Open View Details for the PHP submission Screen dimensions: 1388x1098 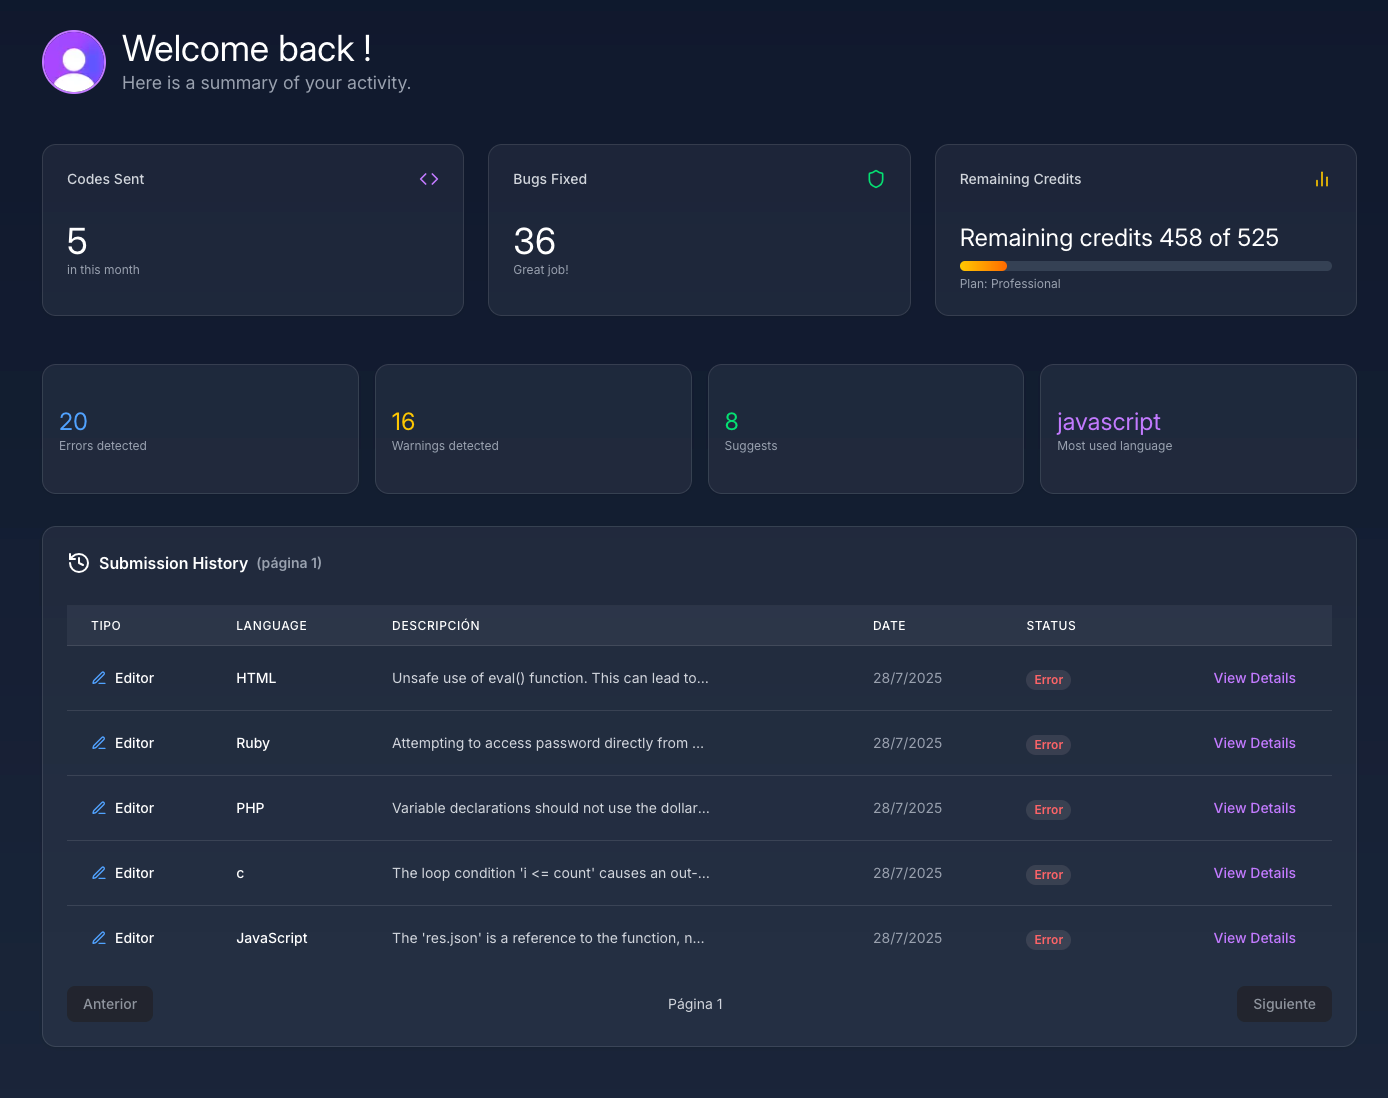point(1254,808)
